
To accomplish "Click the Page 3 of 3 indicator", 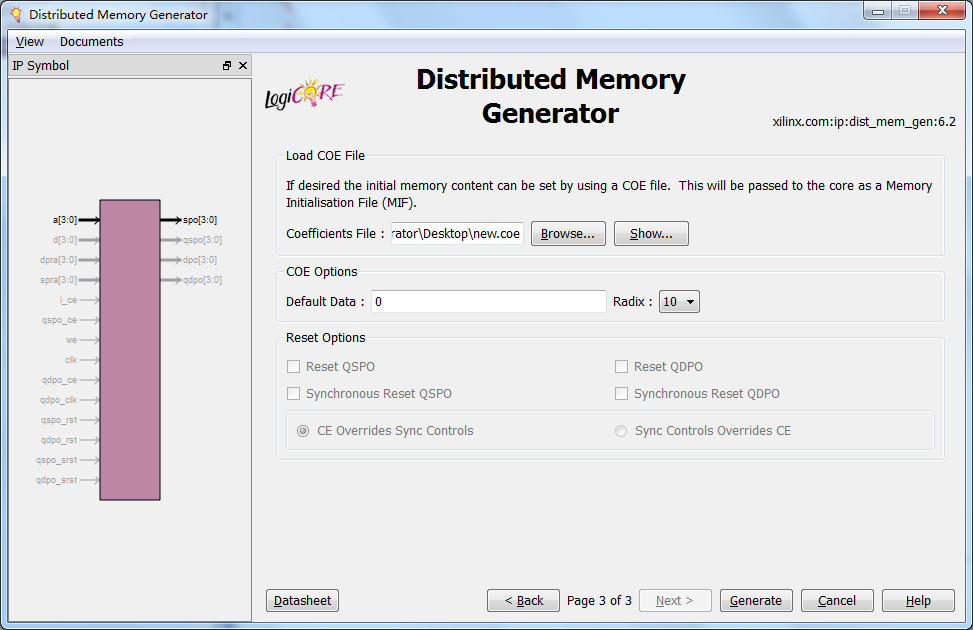I will click(x=599, y=600).
